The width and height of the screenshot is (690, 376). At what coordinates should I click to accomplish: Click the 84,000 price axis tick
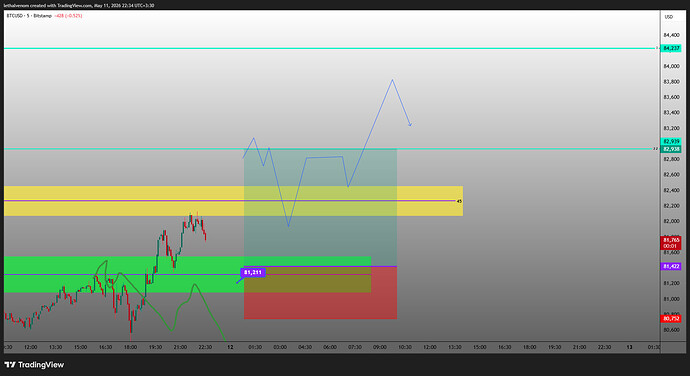click(672, 66)
